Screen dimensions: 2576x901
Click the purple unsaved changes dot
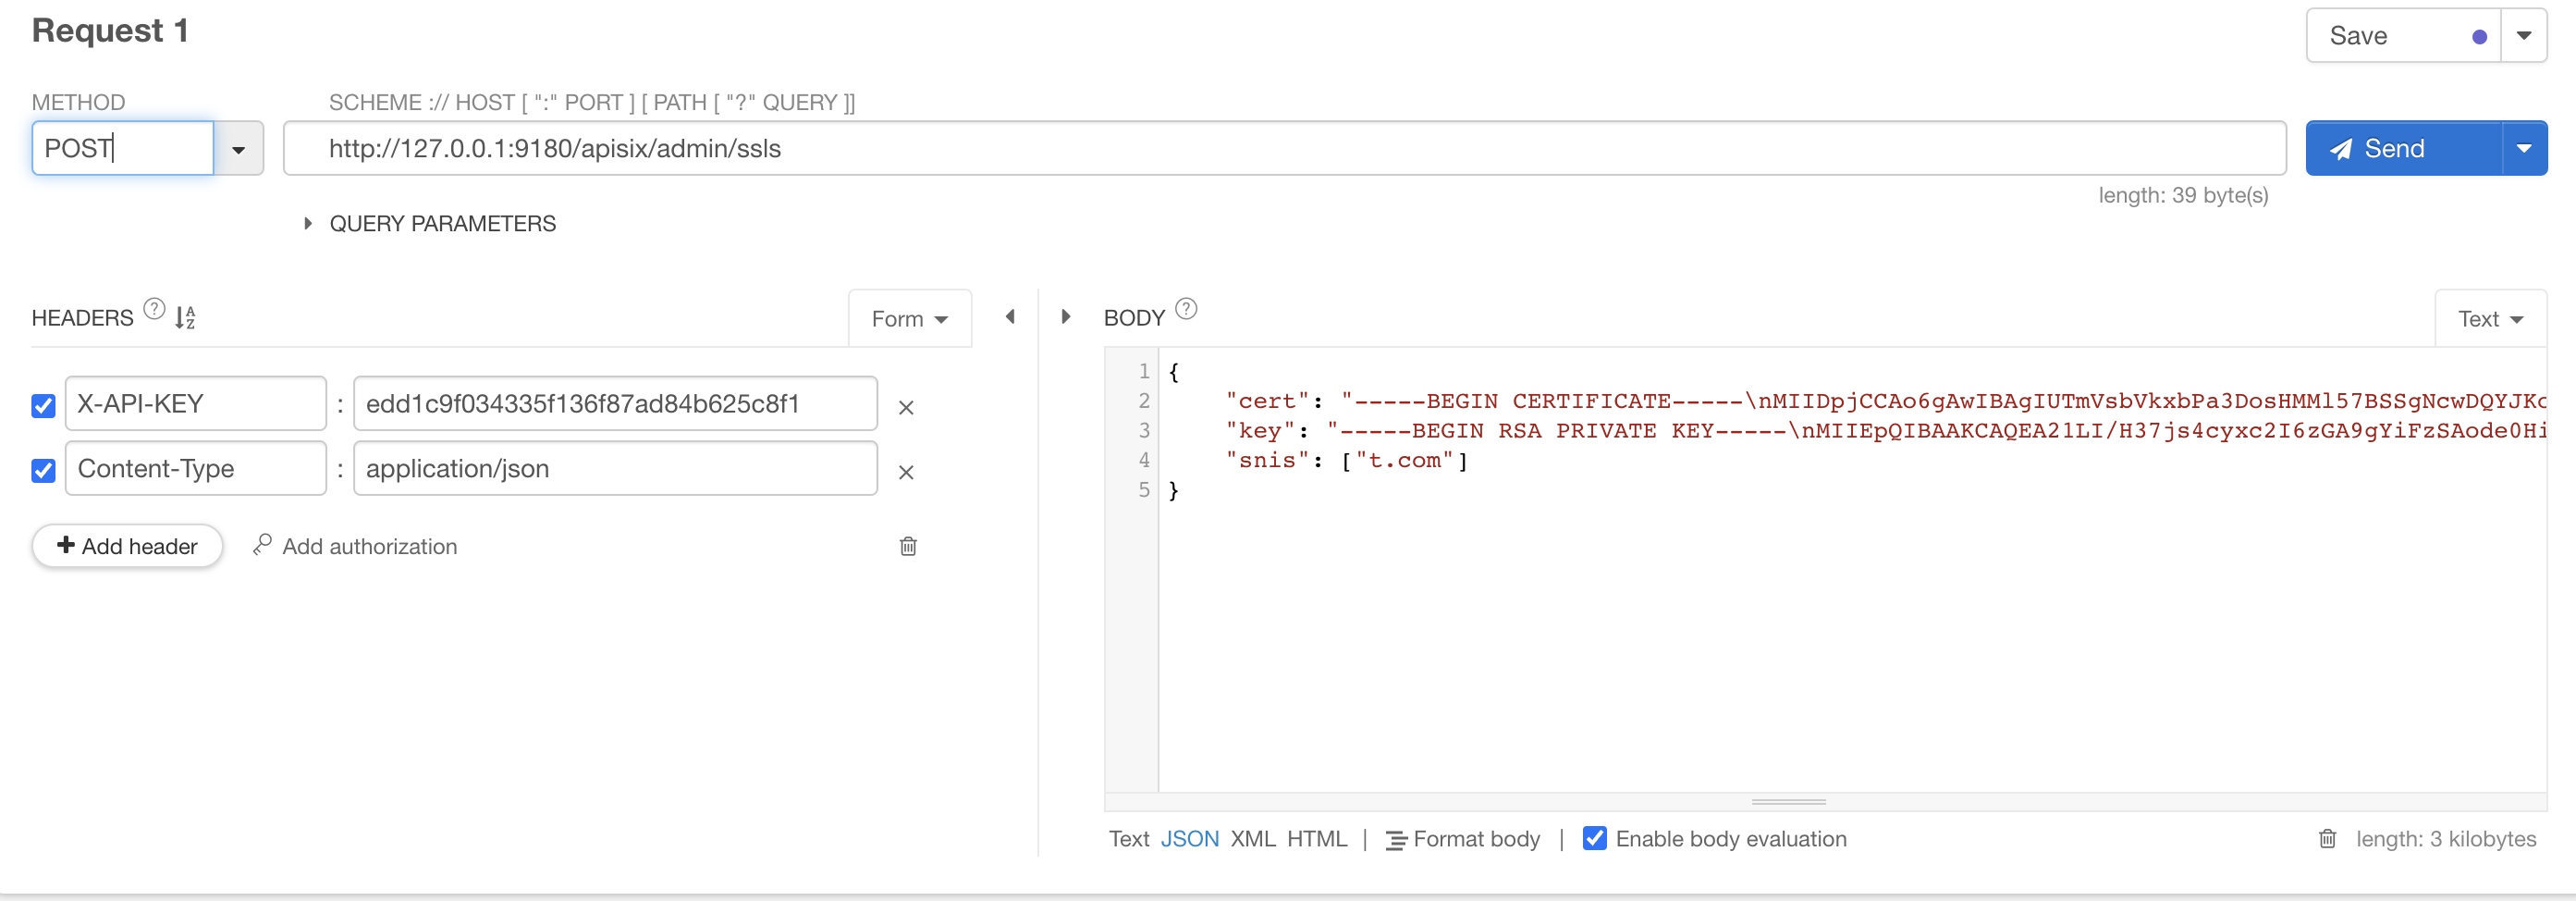click(x=2479, y=35)
